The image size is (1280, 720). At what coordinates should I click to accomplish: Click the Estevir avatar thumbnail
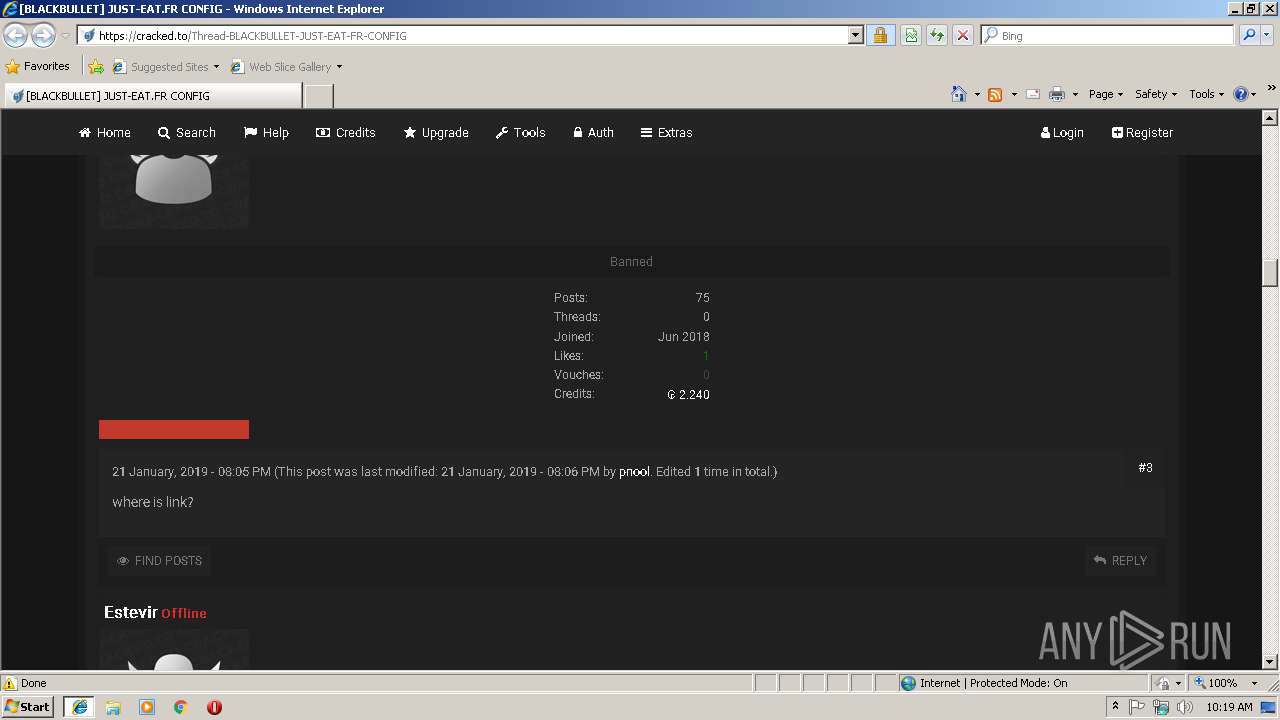(x=174, y=649)
